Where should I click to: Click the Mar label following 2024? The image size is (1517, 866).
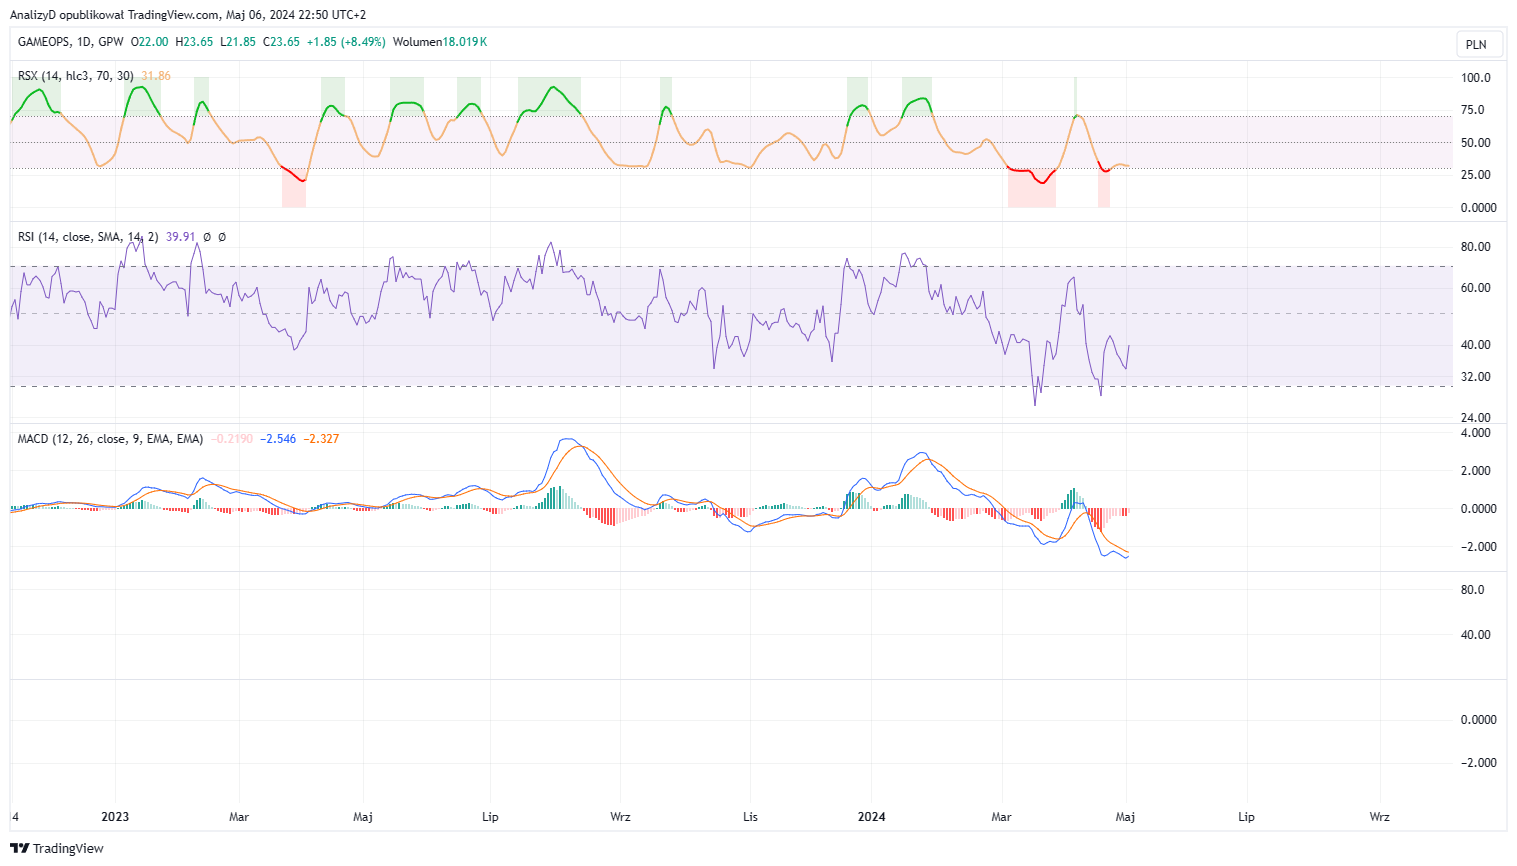(x=1001, y=817)
